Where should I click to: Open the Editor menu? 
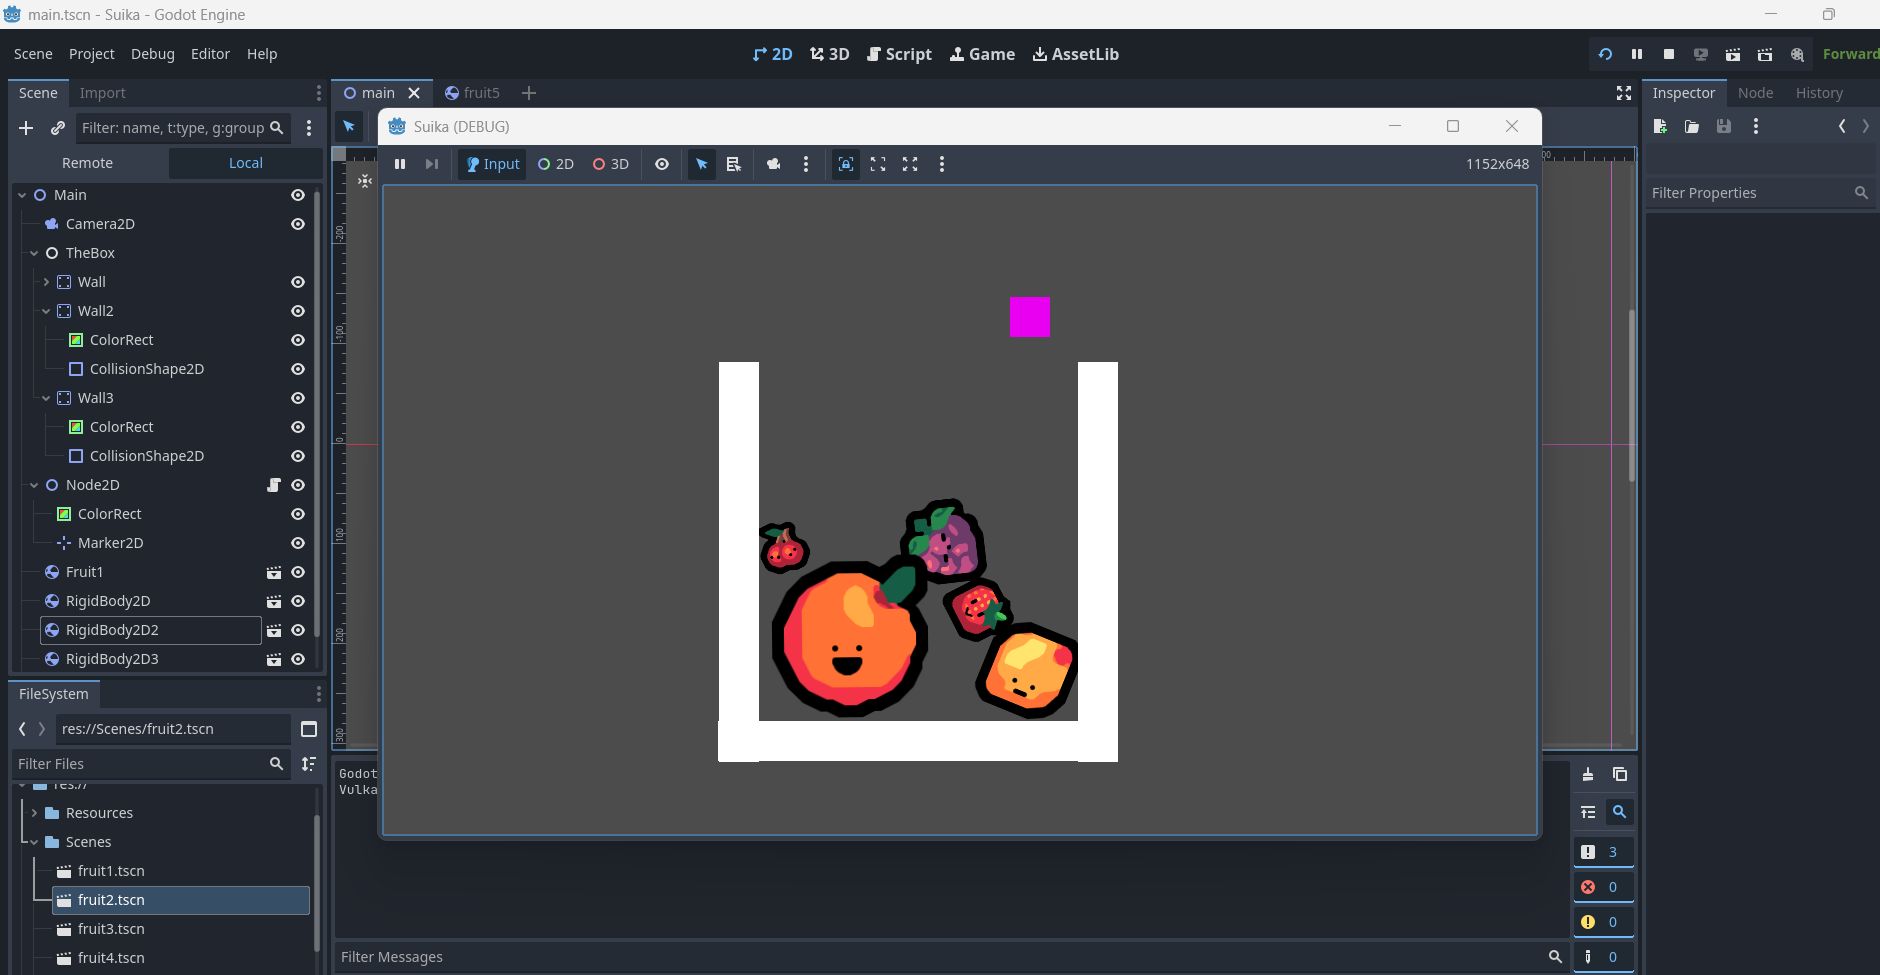[x=210, y=54]
